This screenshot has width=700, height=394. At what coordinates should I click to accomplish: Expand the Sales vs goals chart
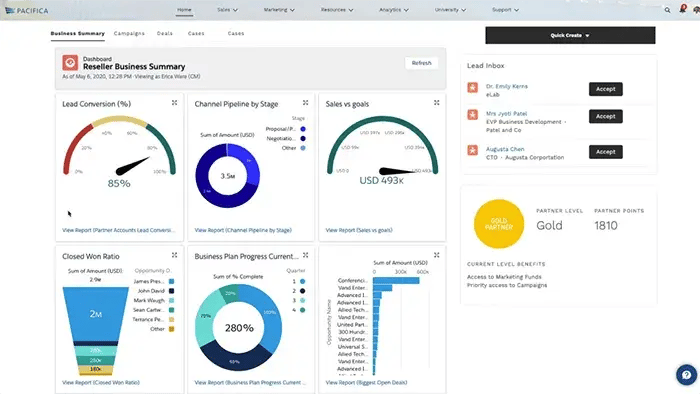[x=437, y=103]
